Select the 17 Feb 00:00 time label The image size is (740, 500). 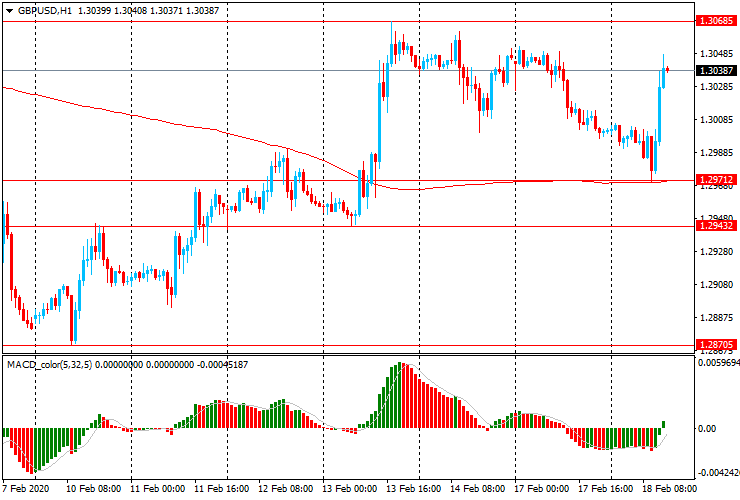click(x=542, y=488)
